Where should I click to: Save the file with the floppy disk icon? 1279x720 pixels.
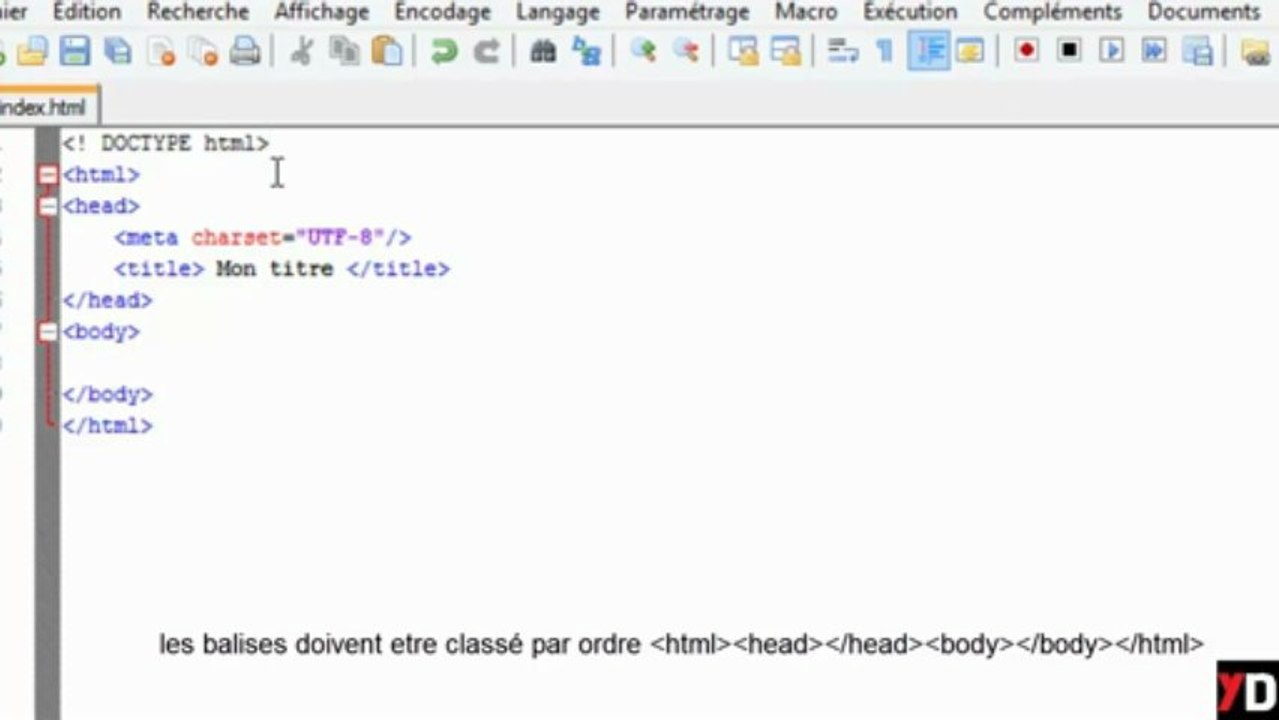click(x=75, y=50)
